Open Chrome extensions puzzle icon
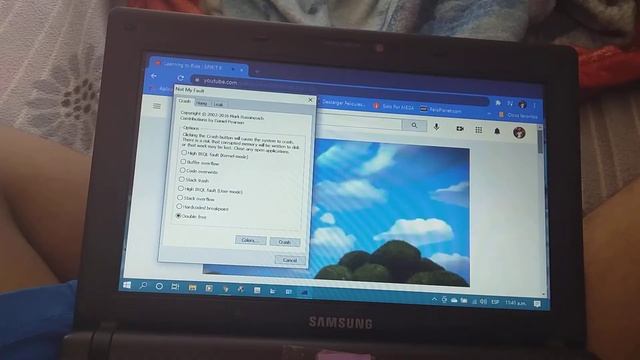The height and width of the screenshot is (360, 640). click(x=498, y=103)
